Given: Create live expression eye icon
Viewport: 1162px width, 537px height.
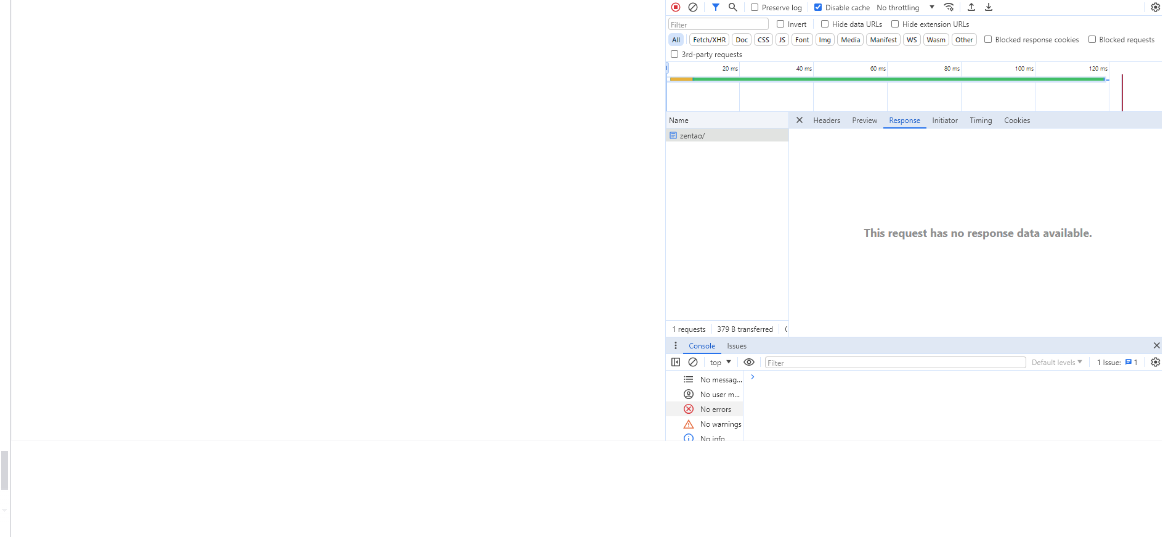Looking at the screenshot, I should (749, 362).
